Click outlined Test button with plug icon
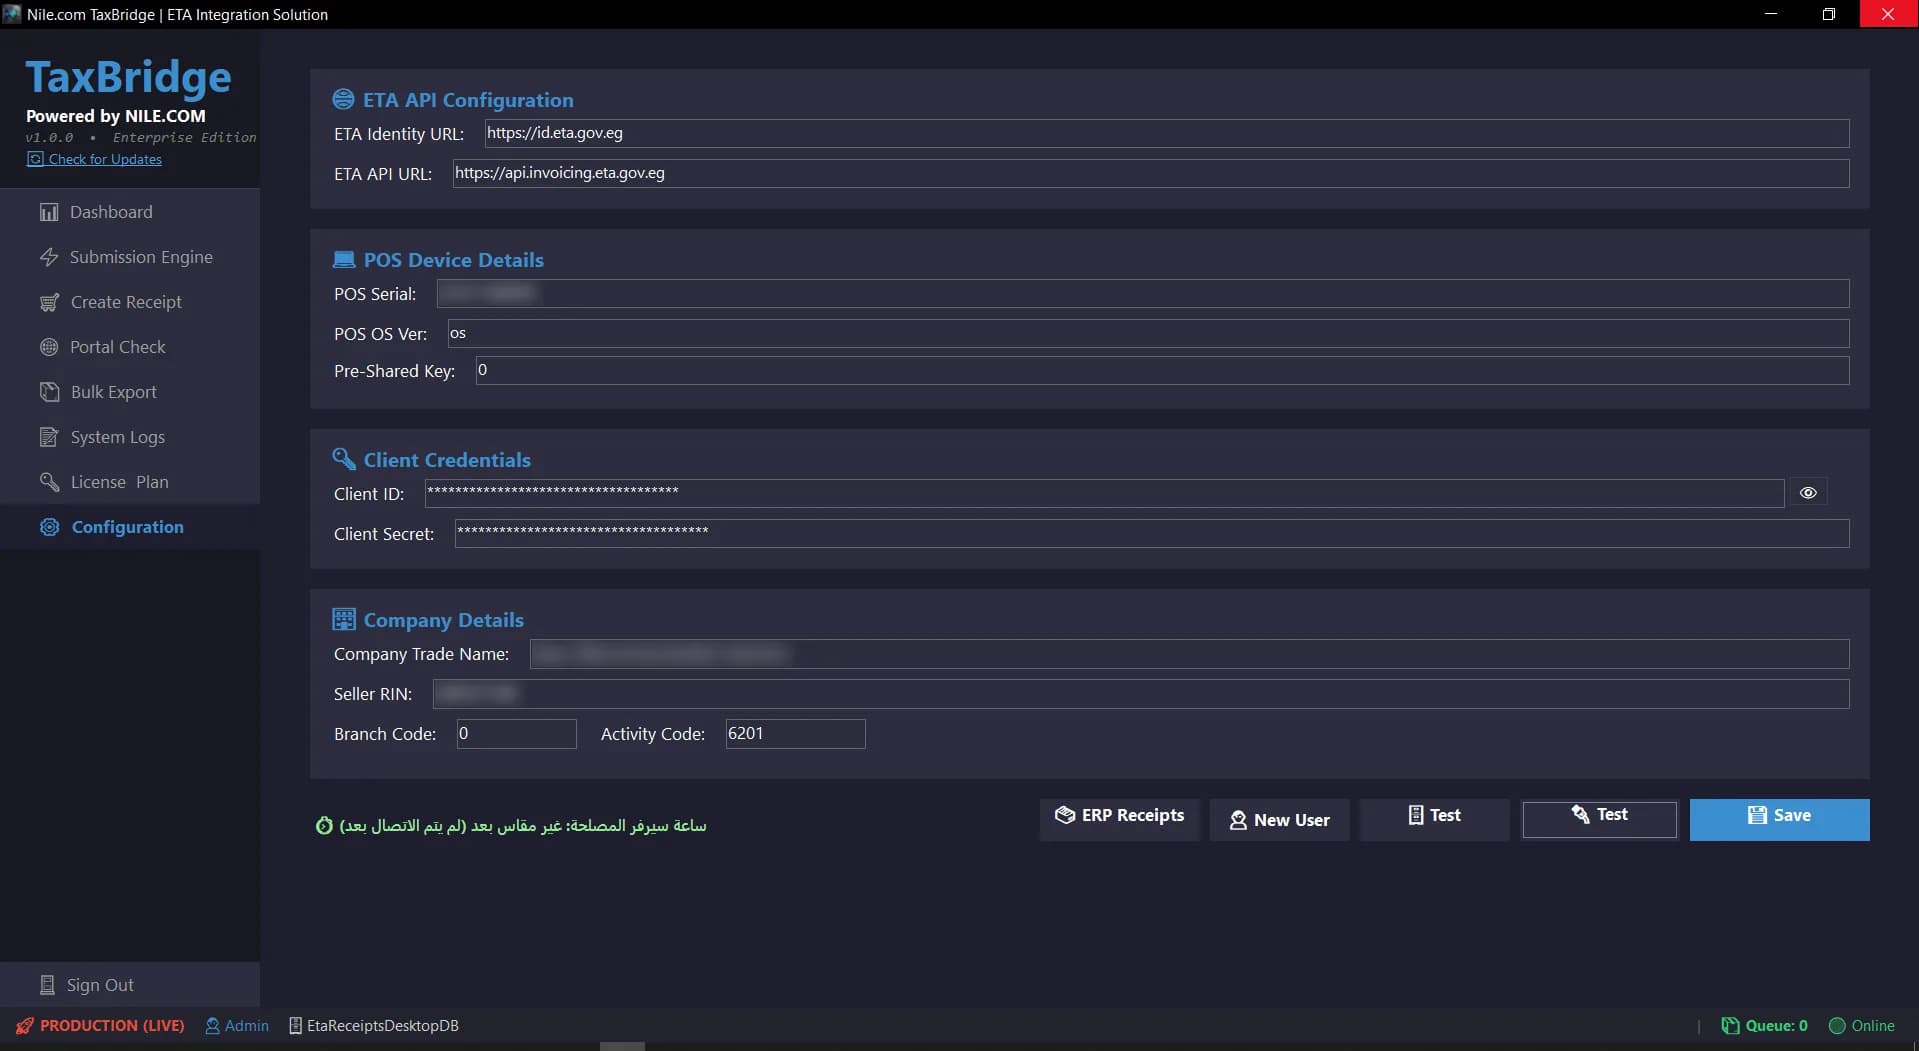Viewport: 1919px width, 1051px height. point(1599,819)
